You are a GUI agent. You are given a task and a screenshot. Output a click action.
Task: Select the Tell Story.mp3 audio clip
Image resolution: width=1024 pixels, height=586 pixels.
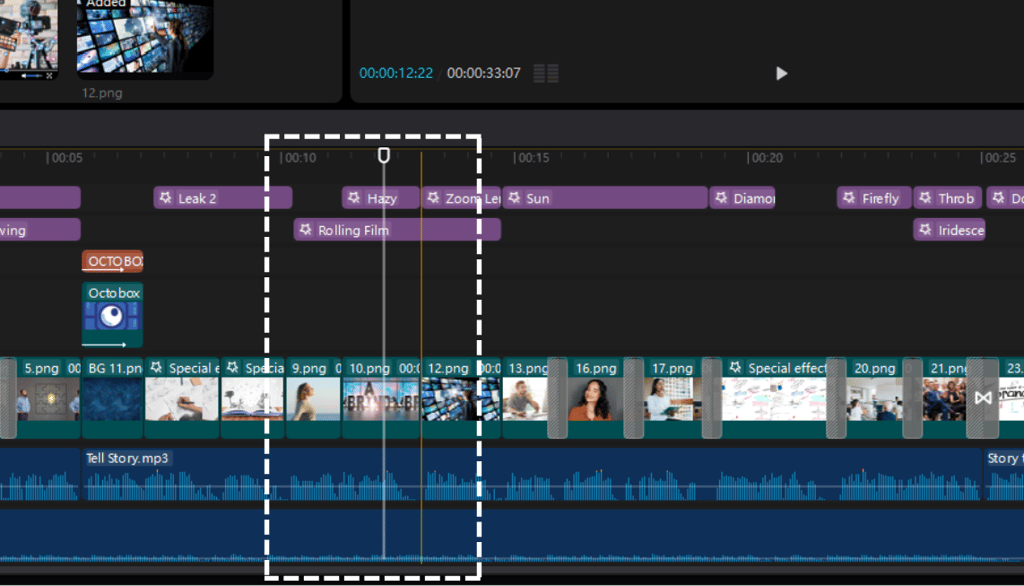coord(532,474)
